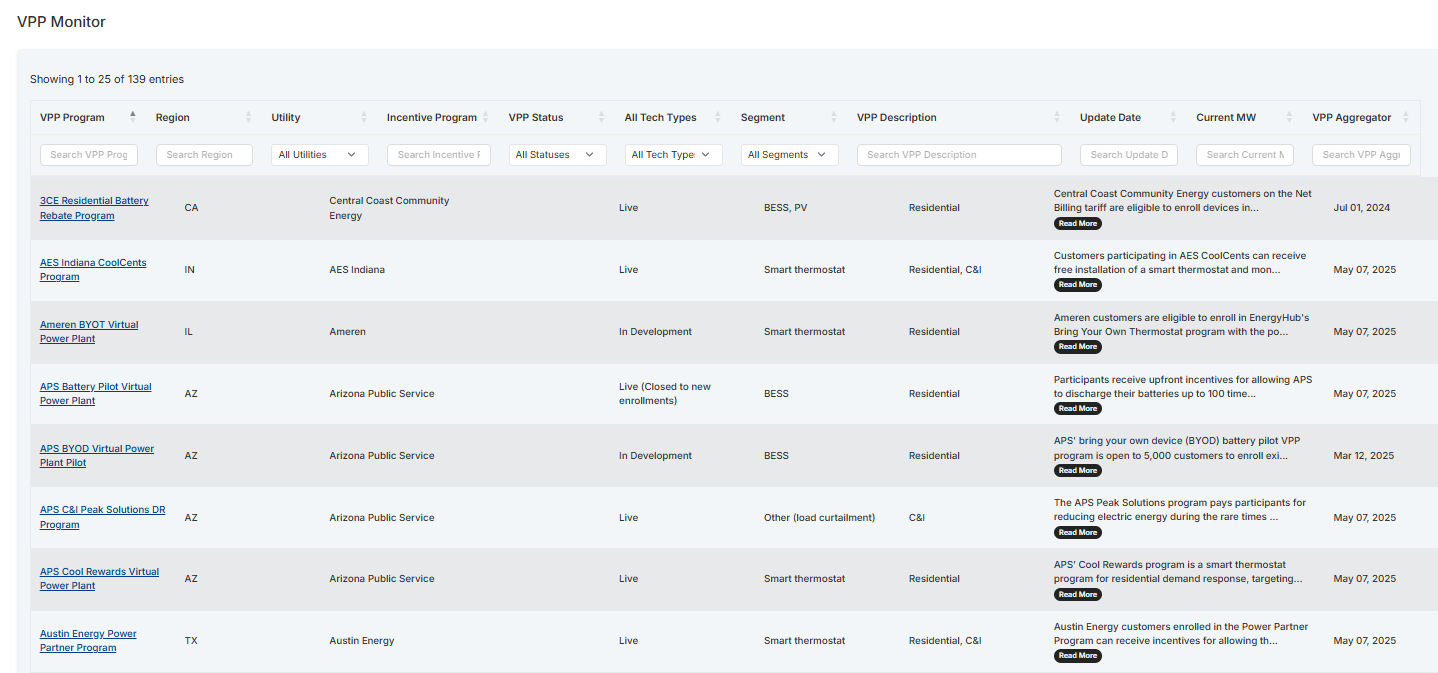Focus the Search VPP Description field
The image size is (1438, 673).
pyautogui.click(x=958, y=155)
